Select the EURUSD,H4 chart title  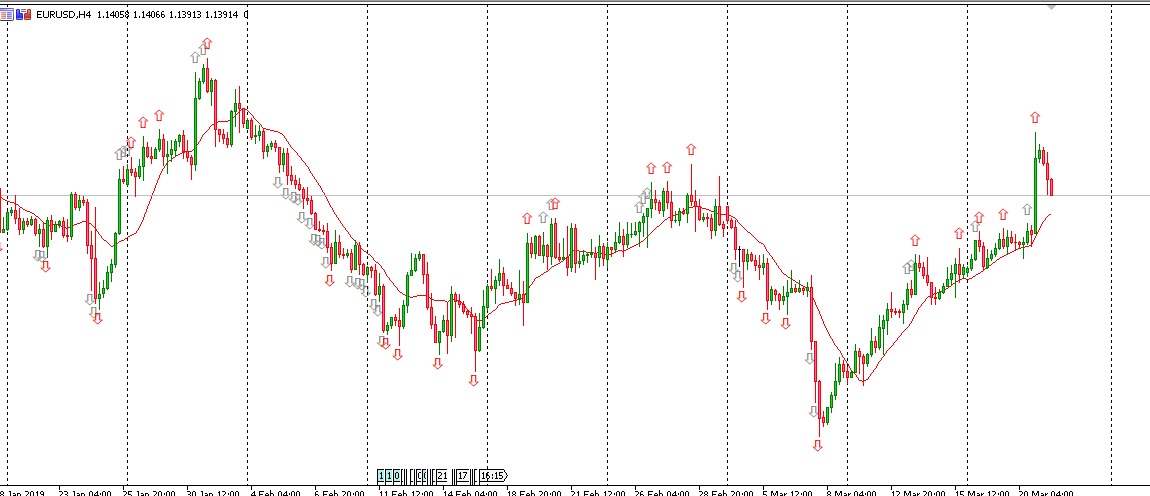pos(63,14)
